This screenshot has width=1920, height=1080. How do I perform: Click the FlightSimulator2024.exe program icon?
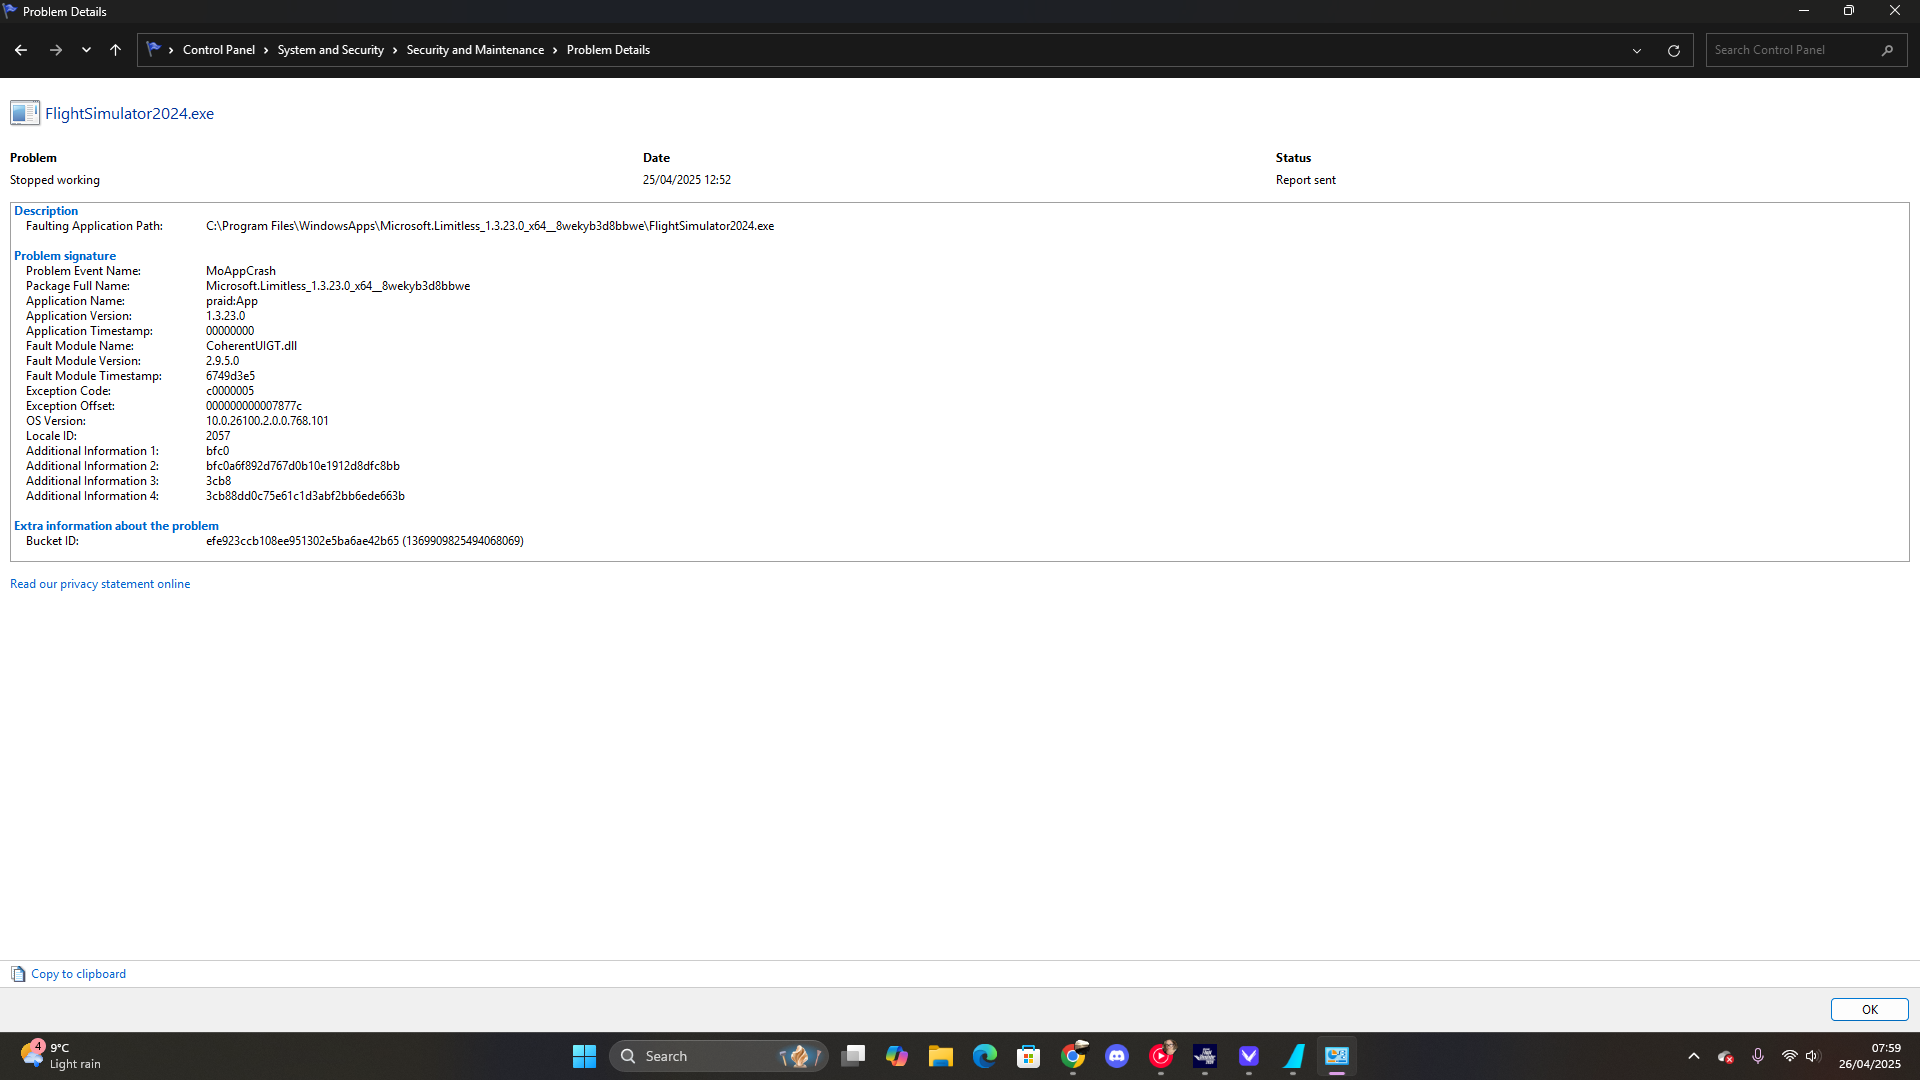25,113
